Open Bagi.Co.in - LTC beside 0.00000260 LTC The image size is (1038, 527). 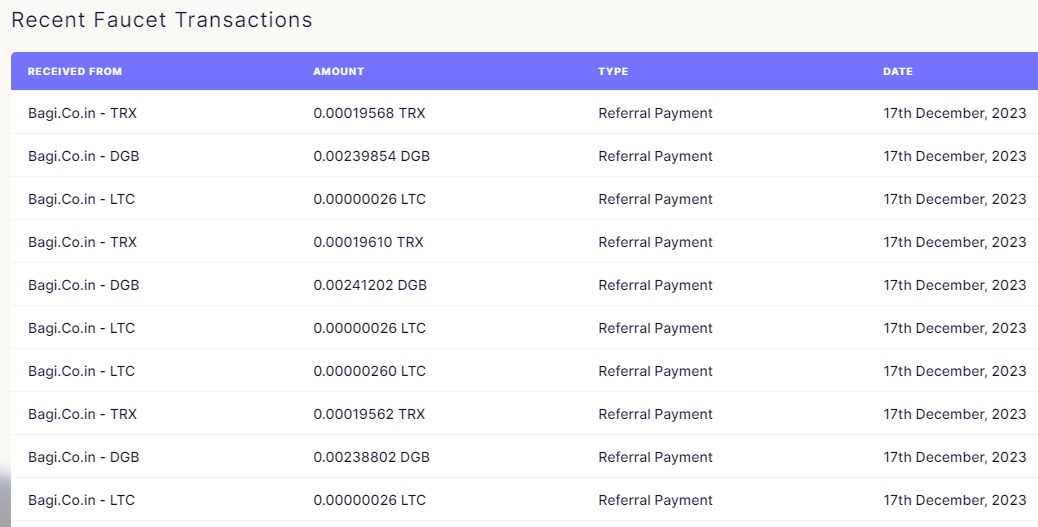tap(81, 371)
